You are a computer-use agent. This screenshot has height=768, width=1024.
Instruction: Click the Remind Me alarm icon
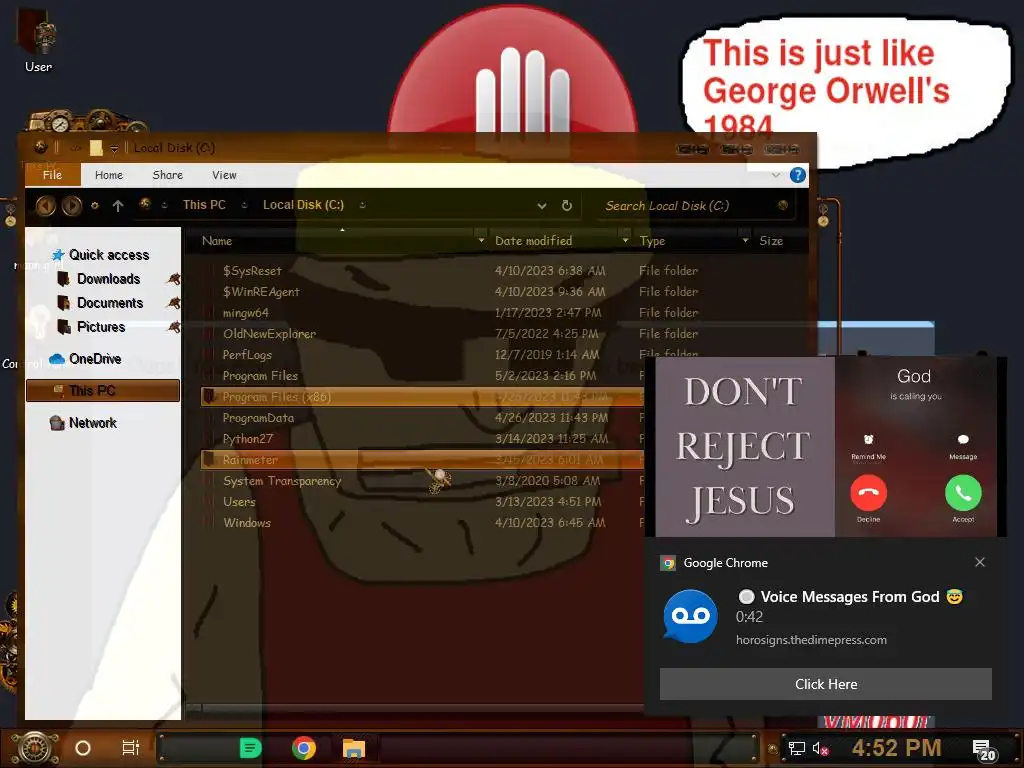tap(868, 440)
